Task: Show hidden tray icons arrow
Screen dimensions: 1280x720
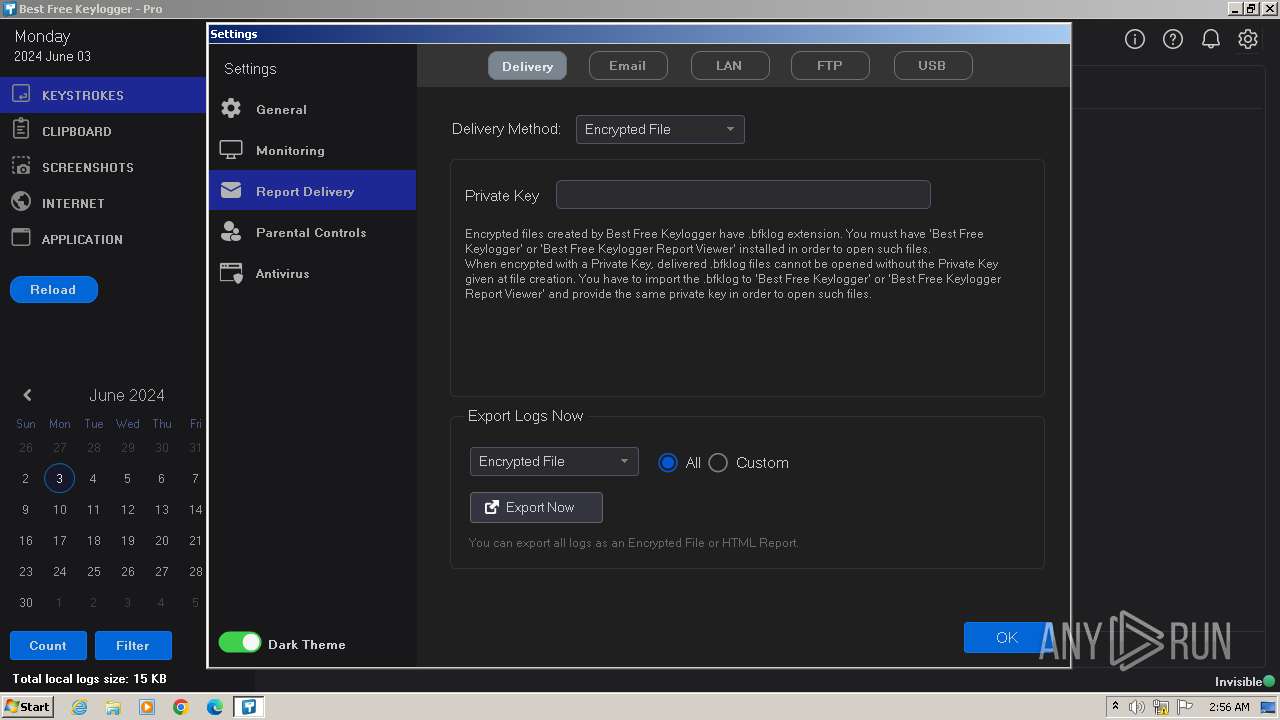Action: (x=1115, y=707)
